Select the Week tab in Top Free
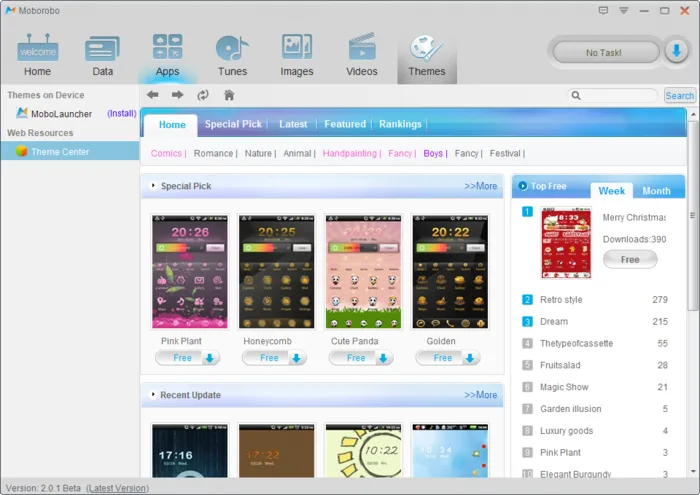Viewport: 700px width, 495px height. click(x=612, y=191)
